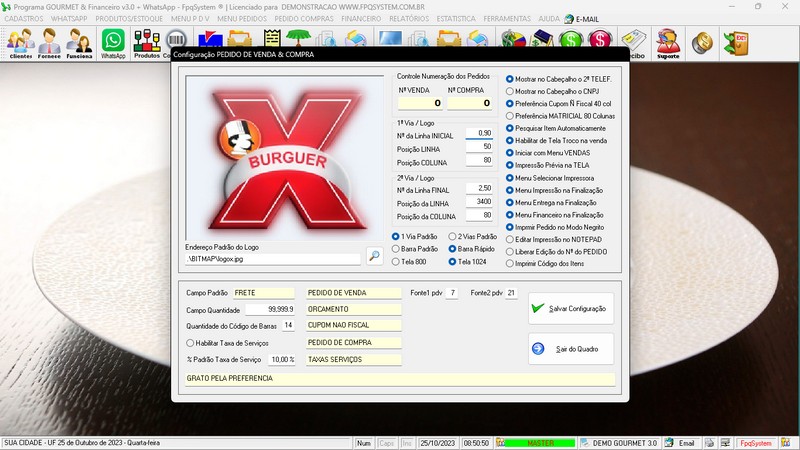Image resolution: width=800 pixels, height=450 pixels.
Task: Choose Preferência MATRICIAL 80 Colunas
Action: tap(560, 116)
